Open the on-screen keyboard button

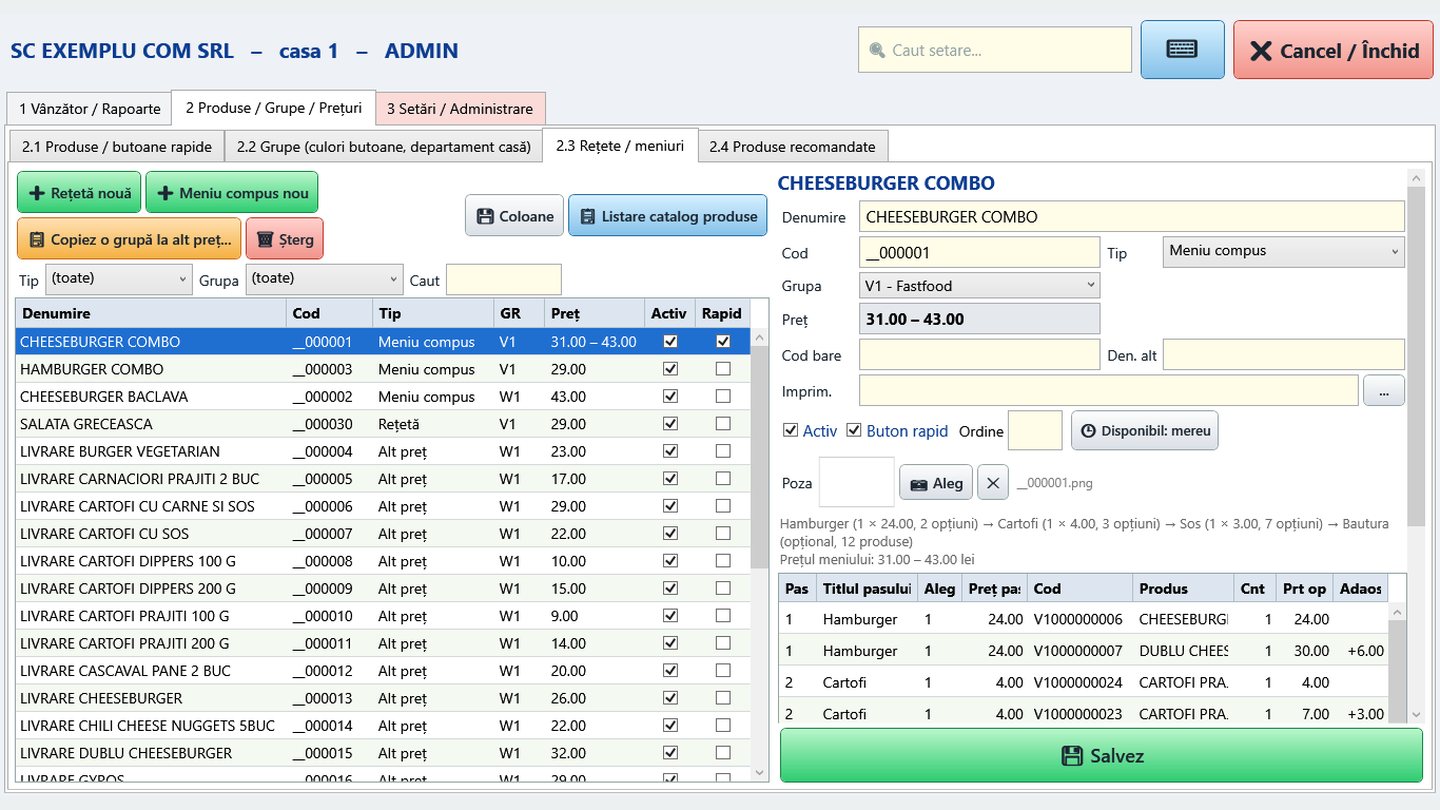[x=1182, y=49]
